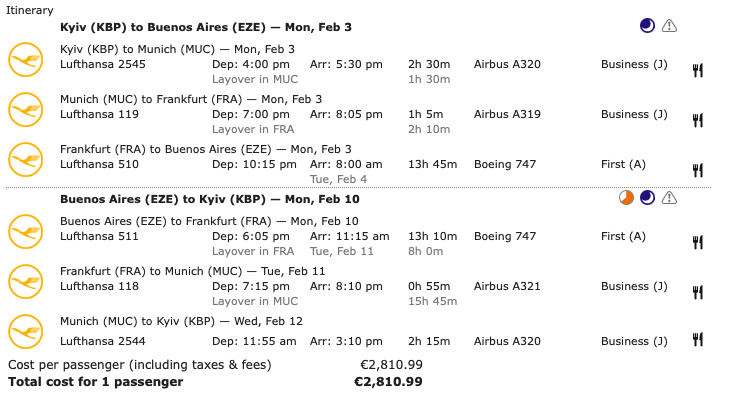
Task: Click the bold total cost amount €2,810.99
Action: 388,381
